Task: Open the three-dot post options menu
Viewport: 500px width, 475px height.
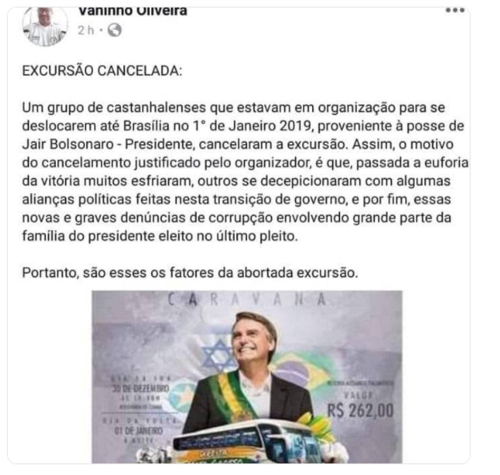Action: [x=455, y=10]
